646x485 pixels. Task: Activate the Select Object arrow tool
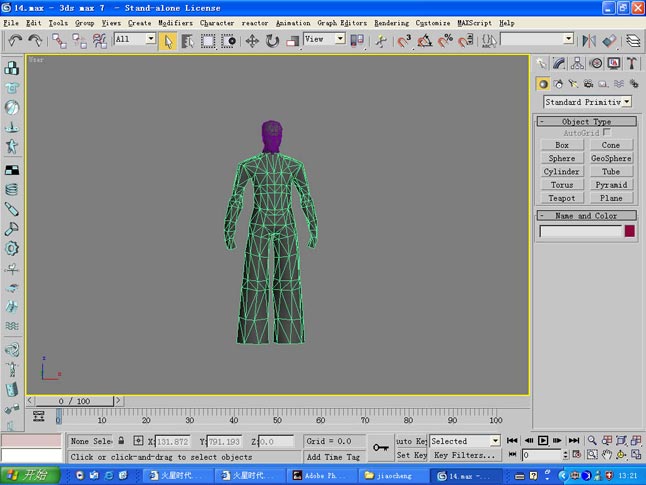pyautogui.click(x=168, y=41)
